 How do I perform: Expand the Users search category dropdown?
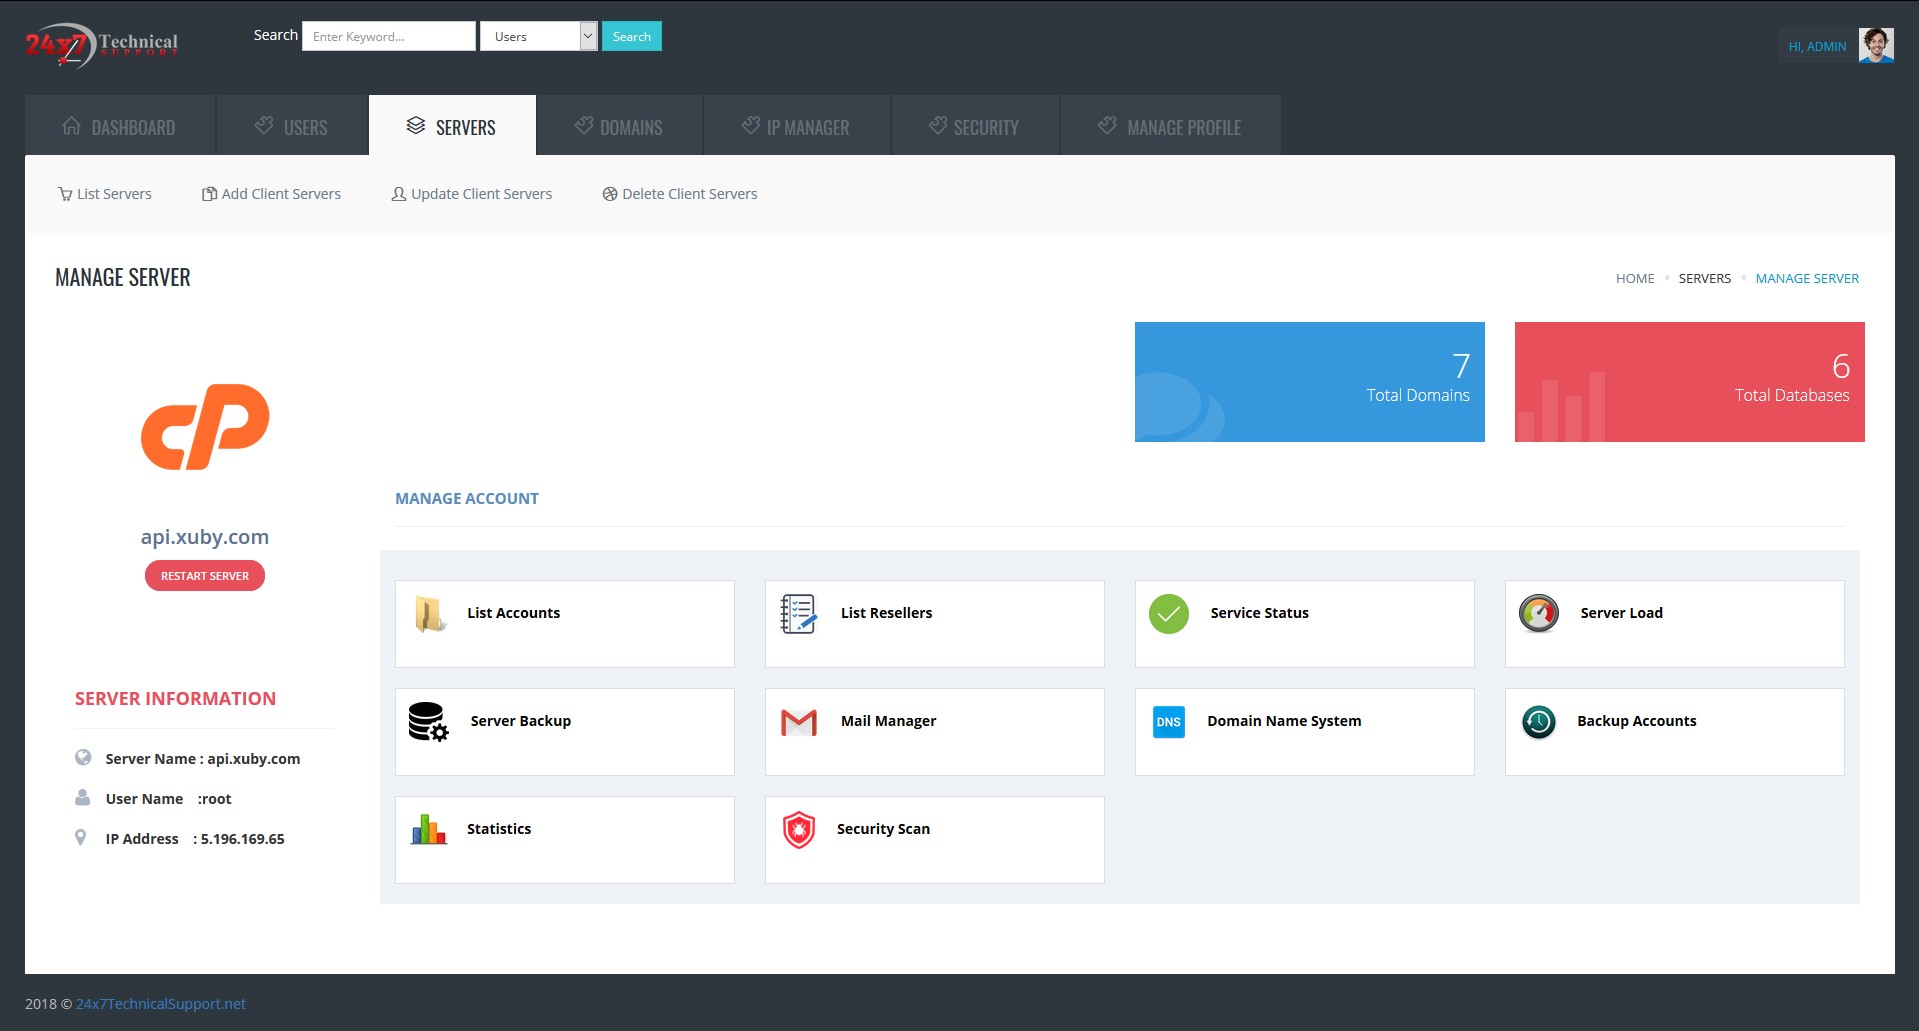538,36
